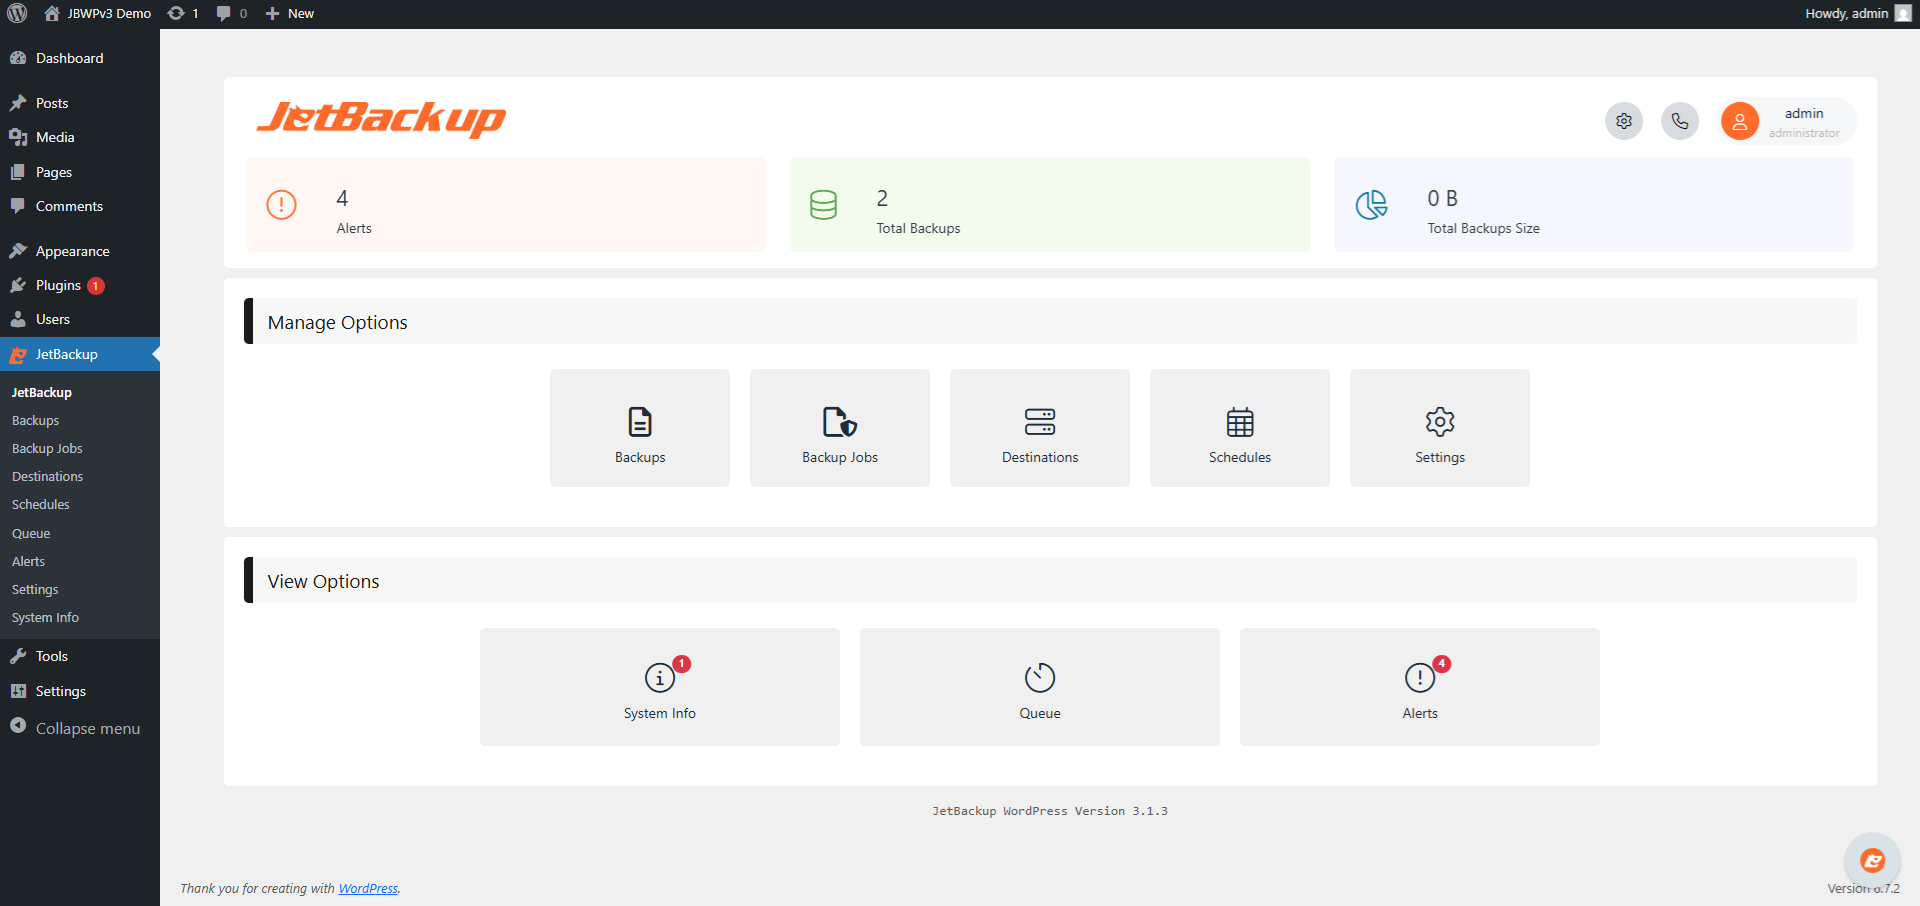Open JetBackup Settings gear icon
The image size is (1920, 906).
tap(1439, 422)
